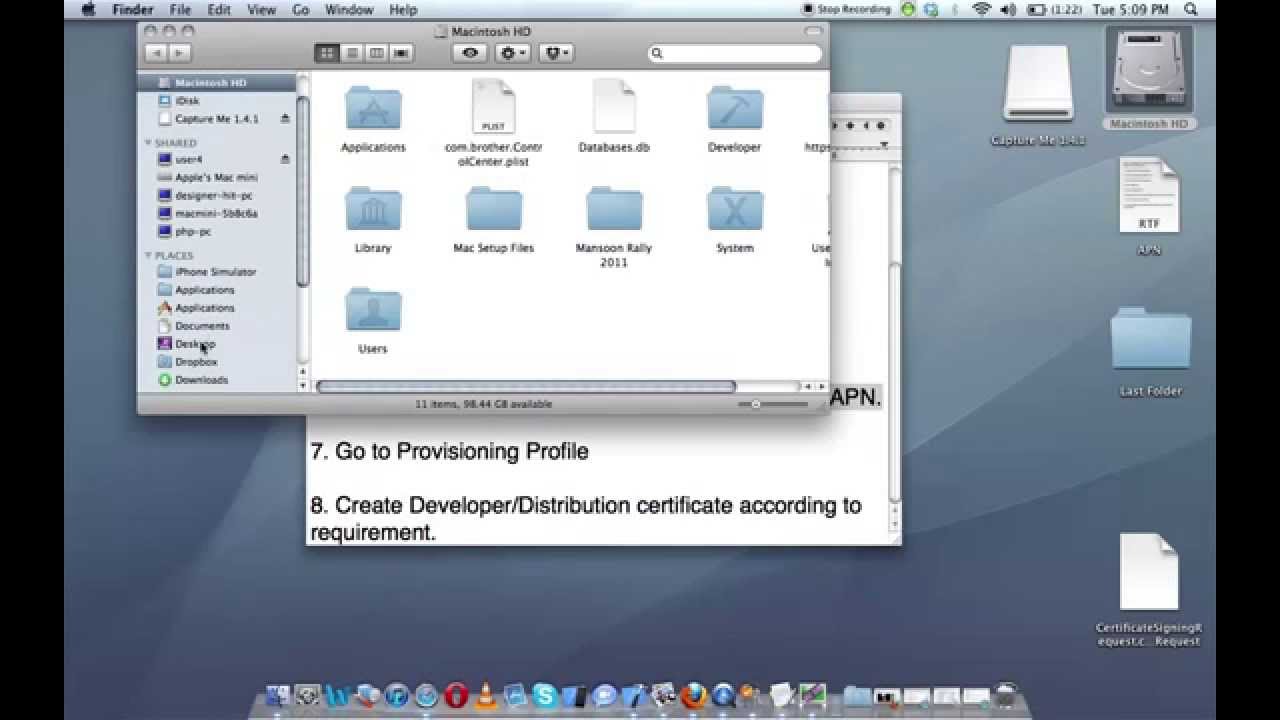Image resolution: width=1280 pixels, height=720 pixels.
Task: Open the System folder
Action: click(x=735, y=218)
